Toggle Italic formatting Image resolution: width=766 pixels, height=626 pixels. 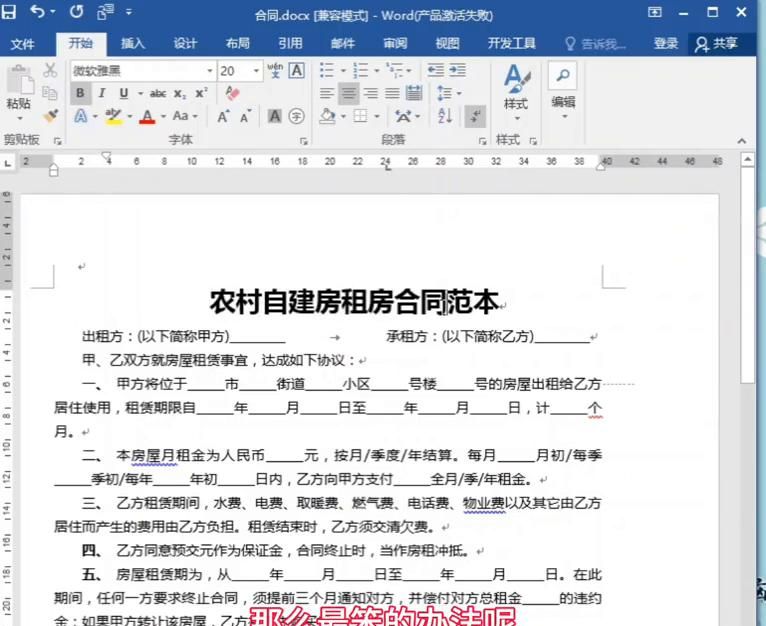tap(102, 93)
